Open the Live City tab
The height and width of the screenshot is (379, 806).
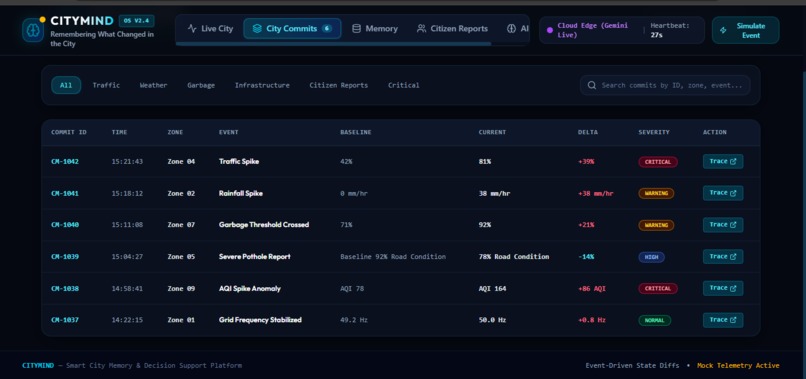pyautogui.click(x=210, y=29)
